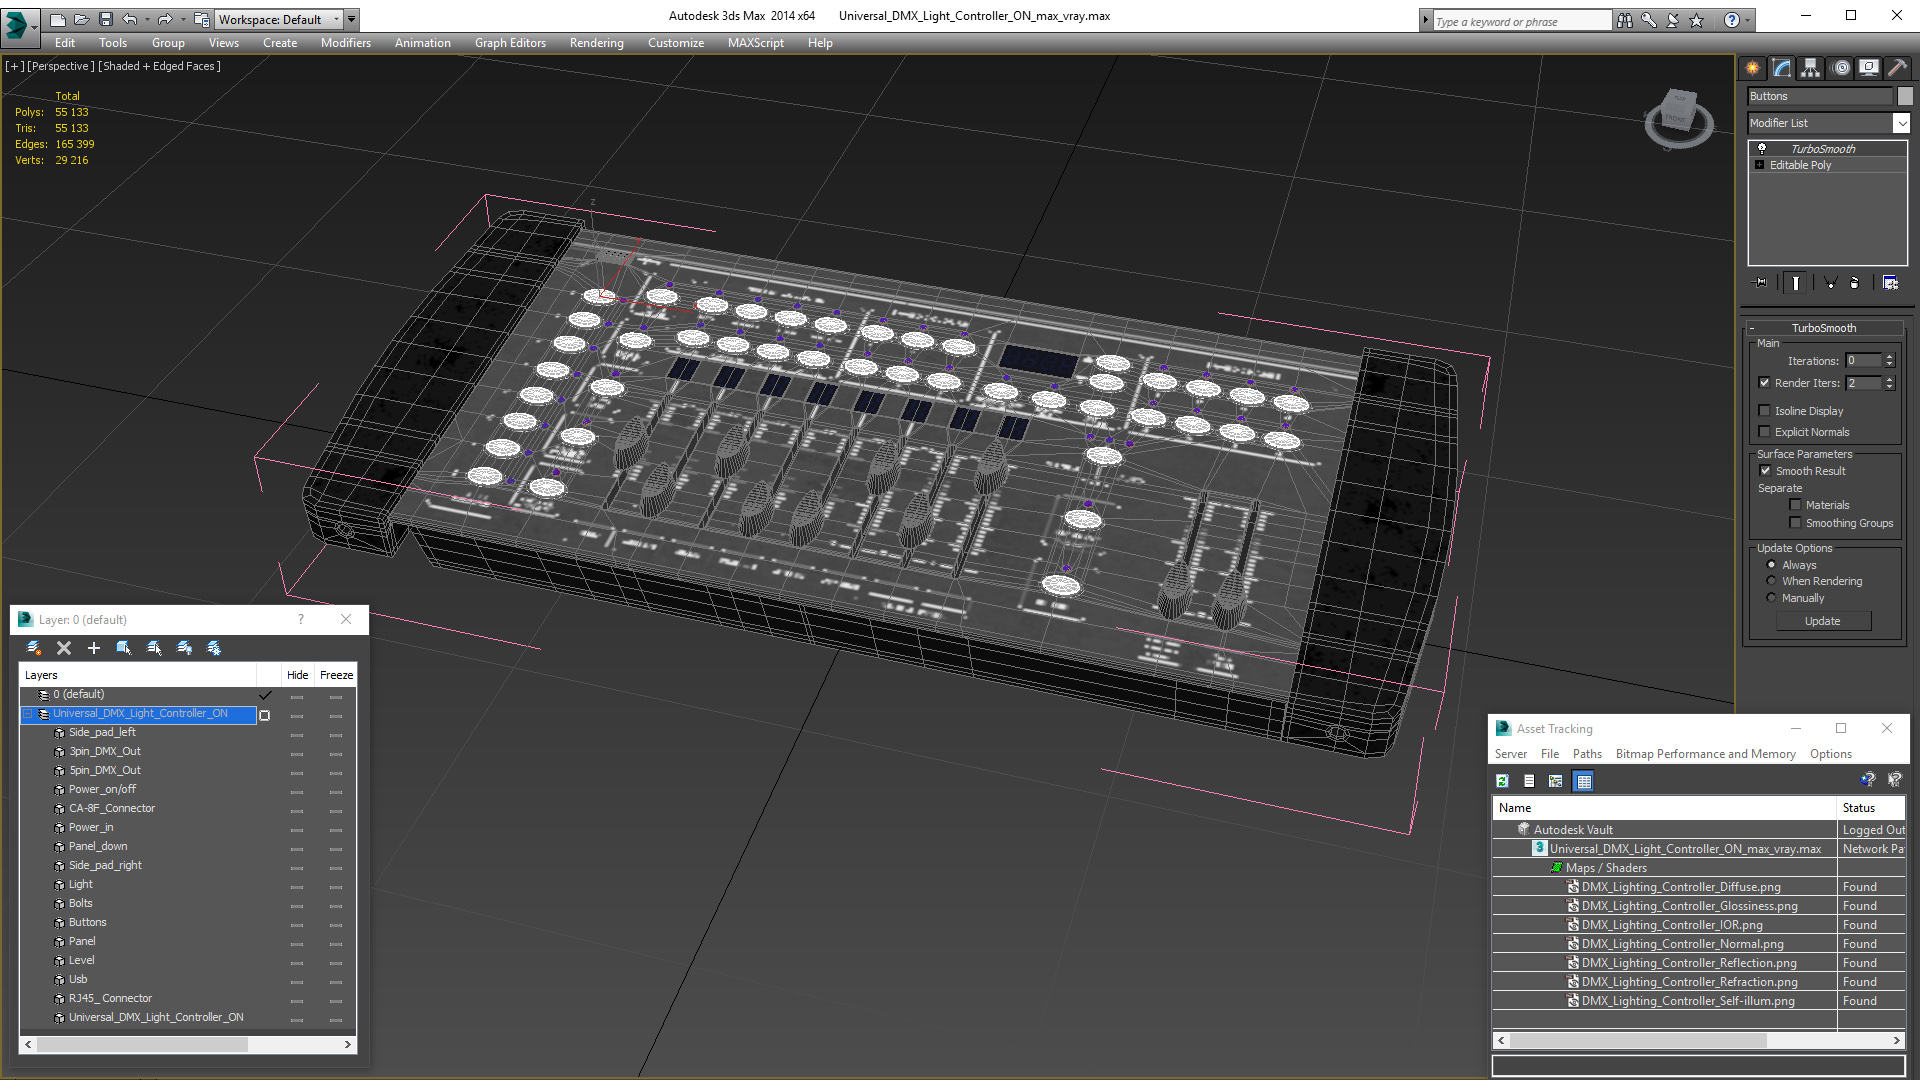1920x1080 pixels.
Task: Enable Separate by Materials checkbox
Action: pyautogui.click(x=1795, y=505)
